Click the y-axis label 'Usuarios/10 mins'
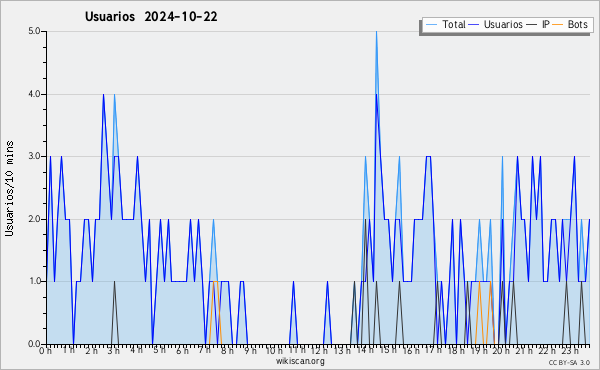The height and width of the screenshot is (370, 600). [x=9, y=188]
